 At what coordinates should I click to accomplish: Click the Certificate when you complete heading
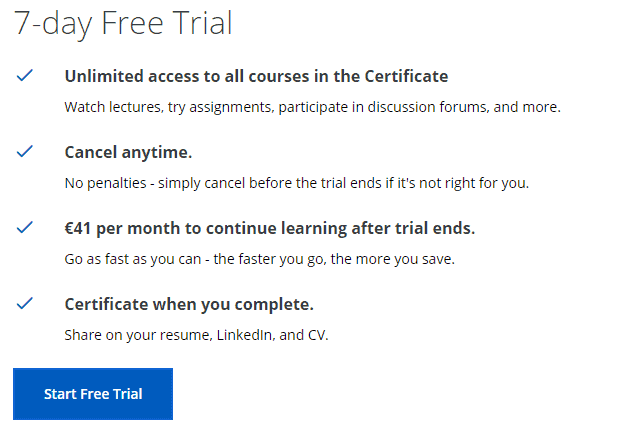click(189, 304)
